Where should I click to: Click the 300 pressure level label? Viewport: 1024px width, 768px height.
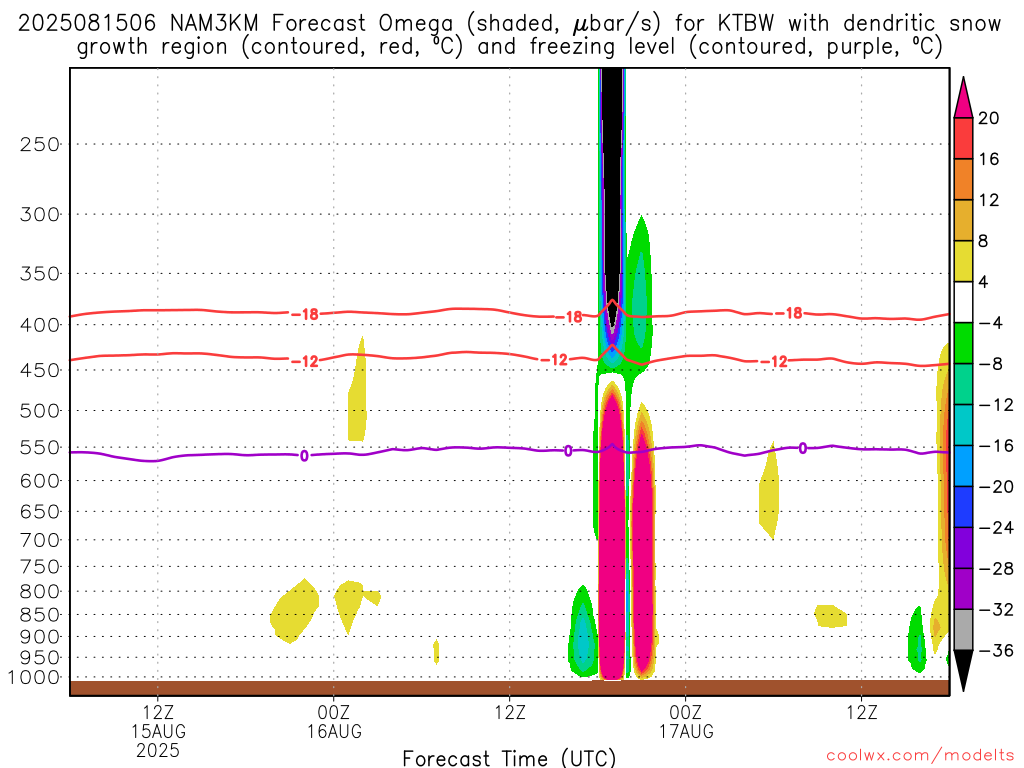[40, 214]
